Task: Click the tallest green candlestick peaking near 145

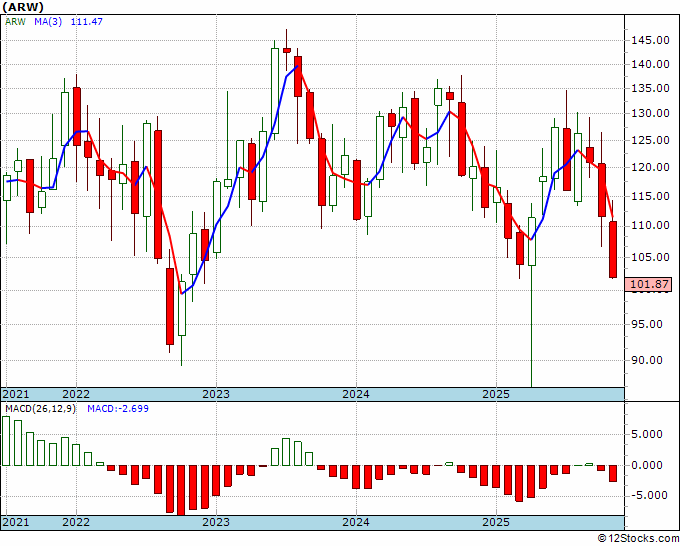Action: click(x=275, y=91)
